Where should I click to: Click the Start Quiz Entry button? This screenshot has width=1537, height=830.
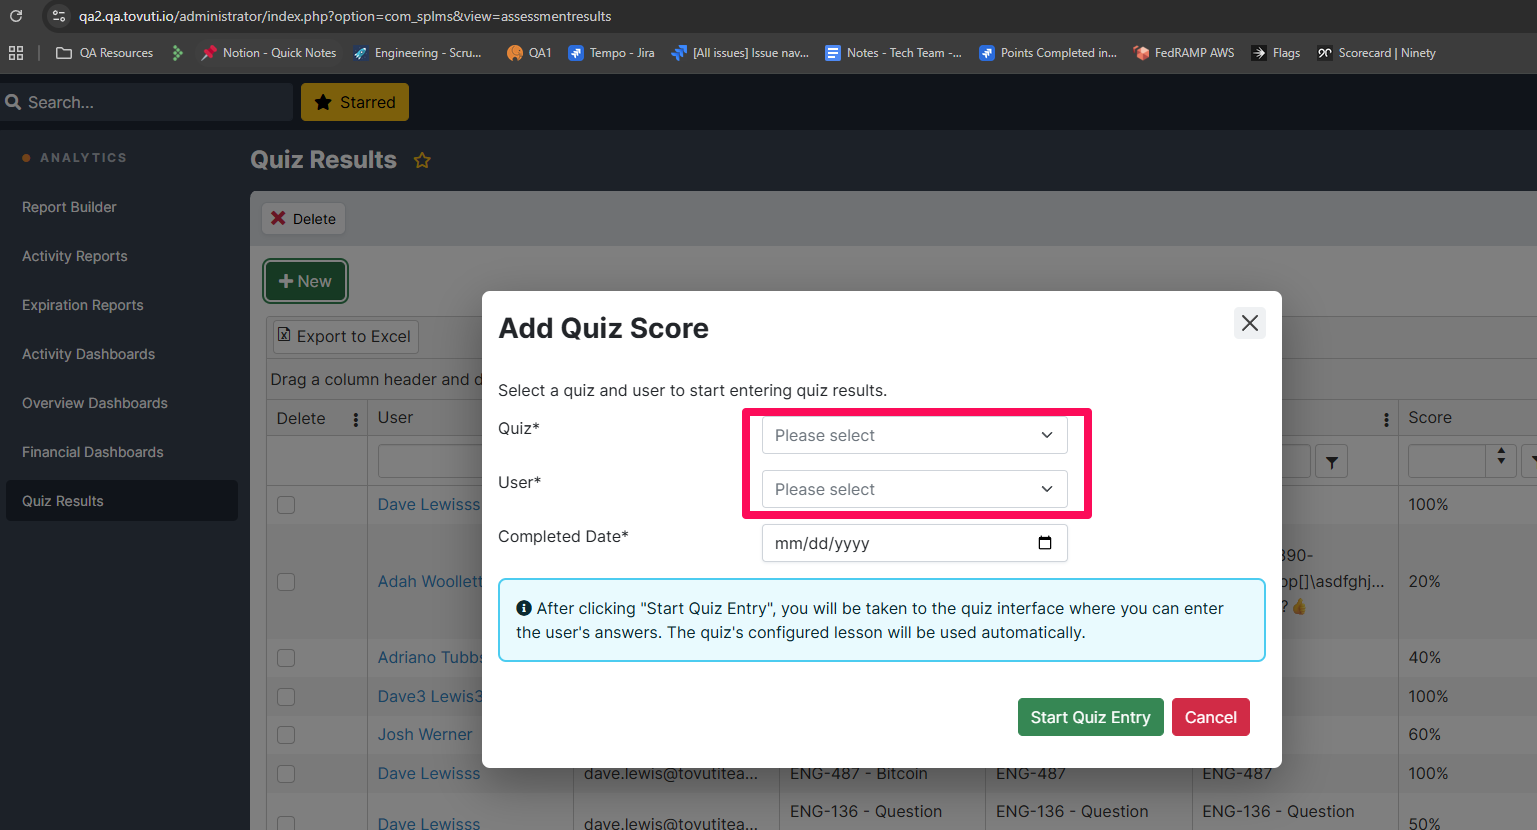coord(1090,717)
